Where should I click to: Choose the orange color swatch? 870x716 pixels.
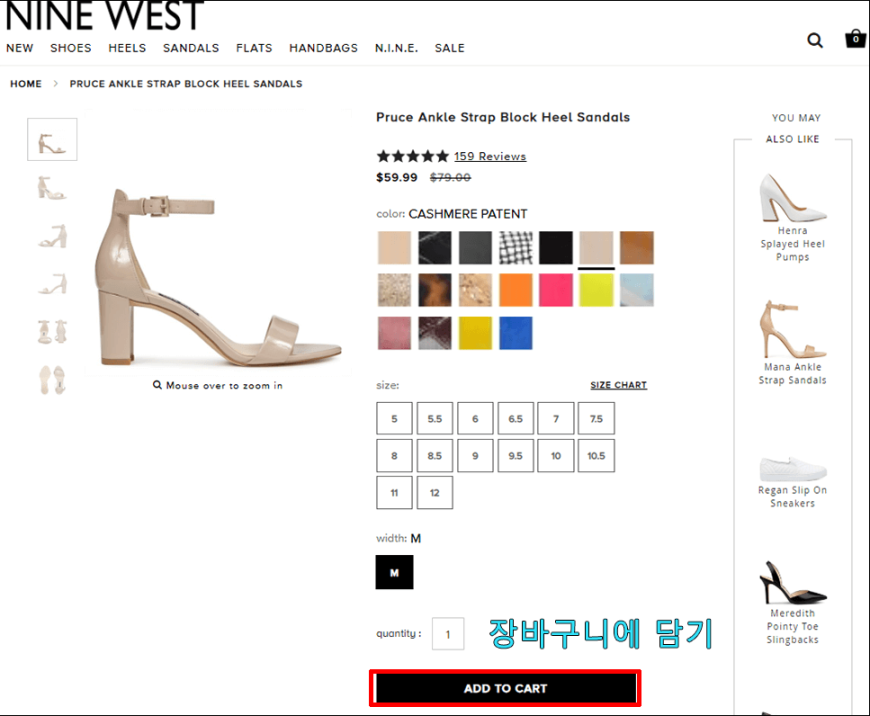point(515,290)
